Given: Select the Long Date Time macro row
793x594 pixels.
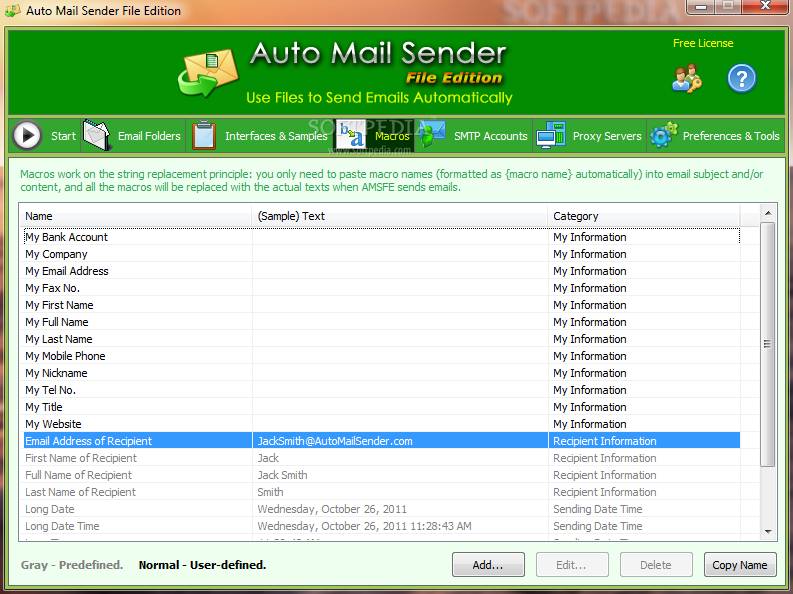Looking at the screenshot, I should [382, 526].
